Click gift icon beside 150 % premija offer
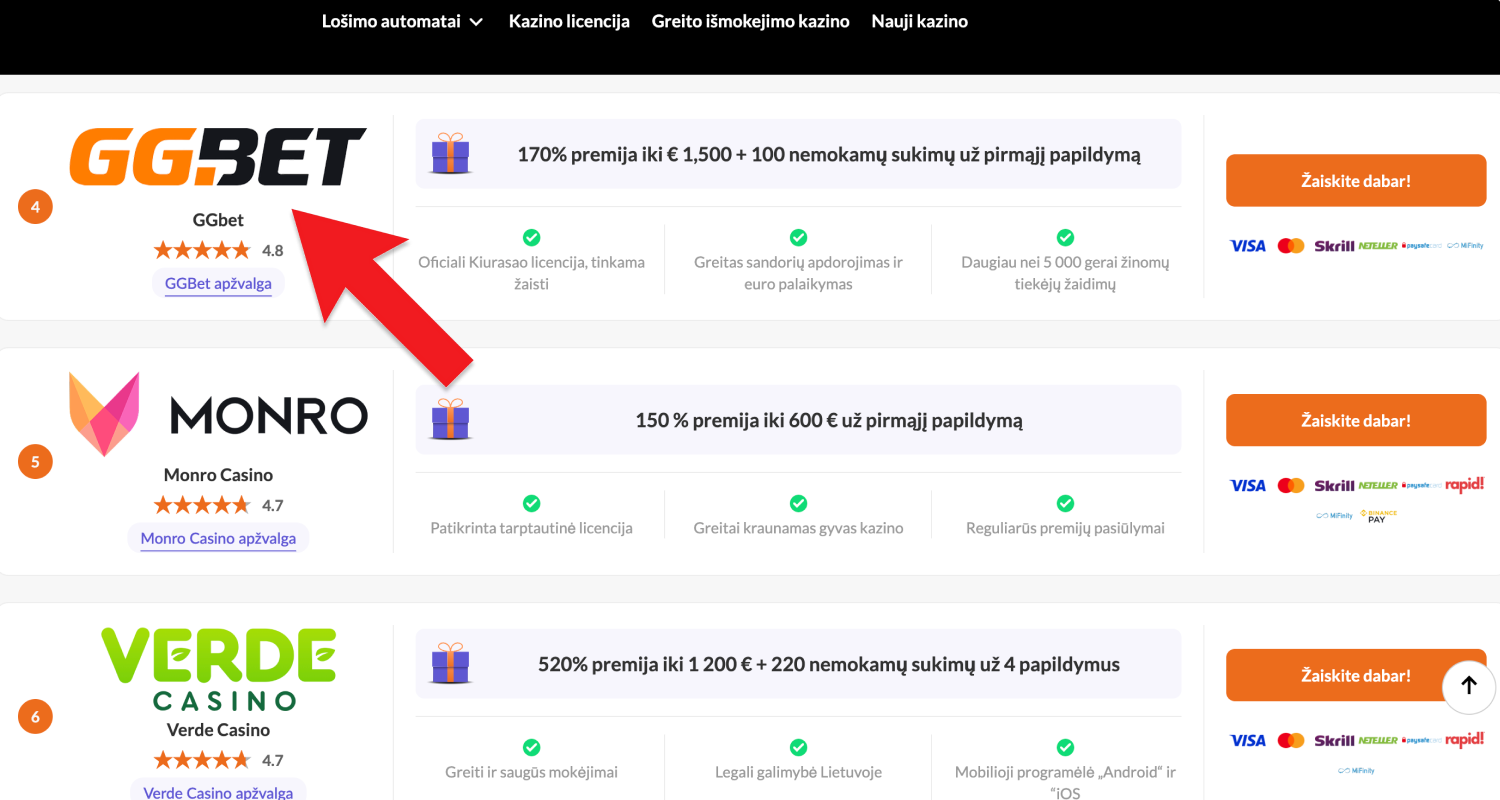The height and width of the screenshot is (800, 1500). tap(450, 419)
